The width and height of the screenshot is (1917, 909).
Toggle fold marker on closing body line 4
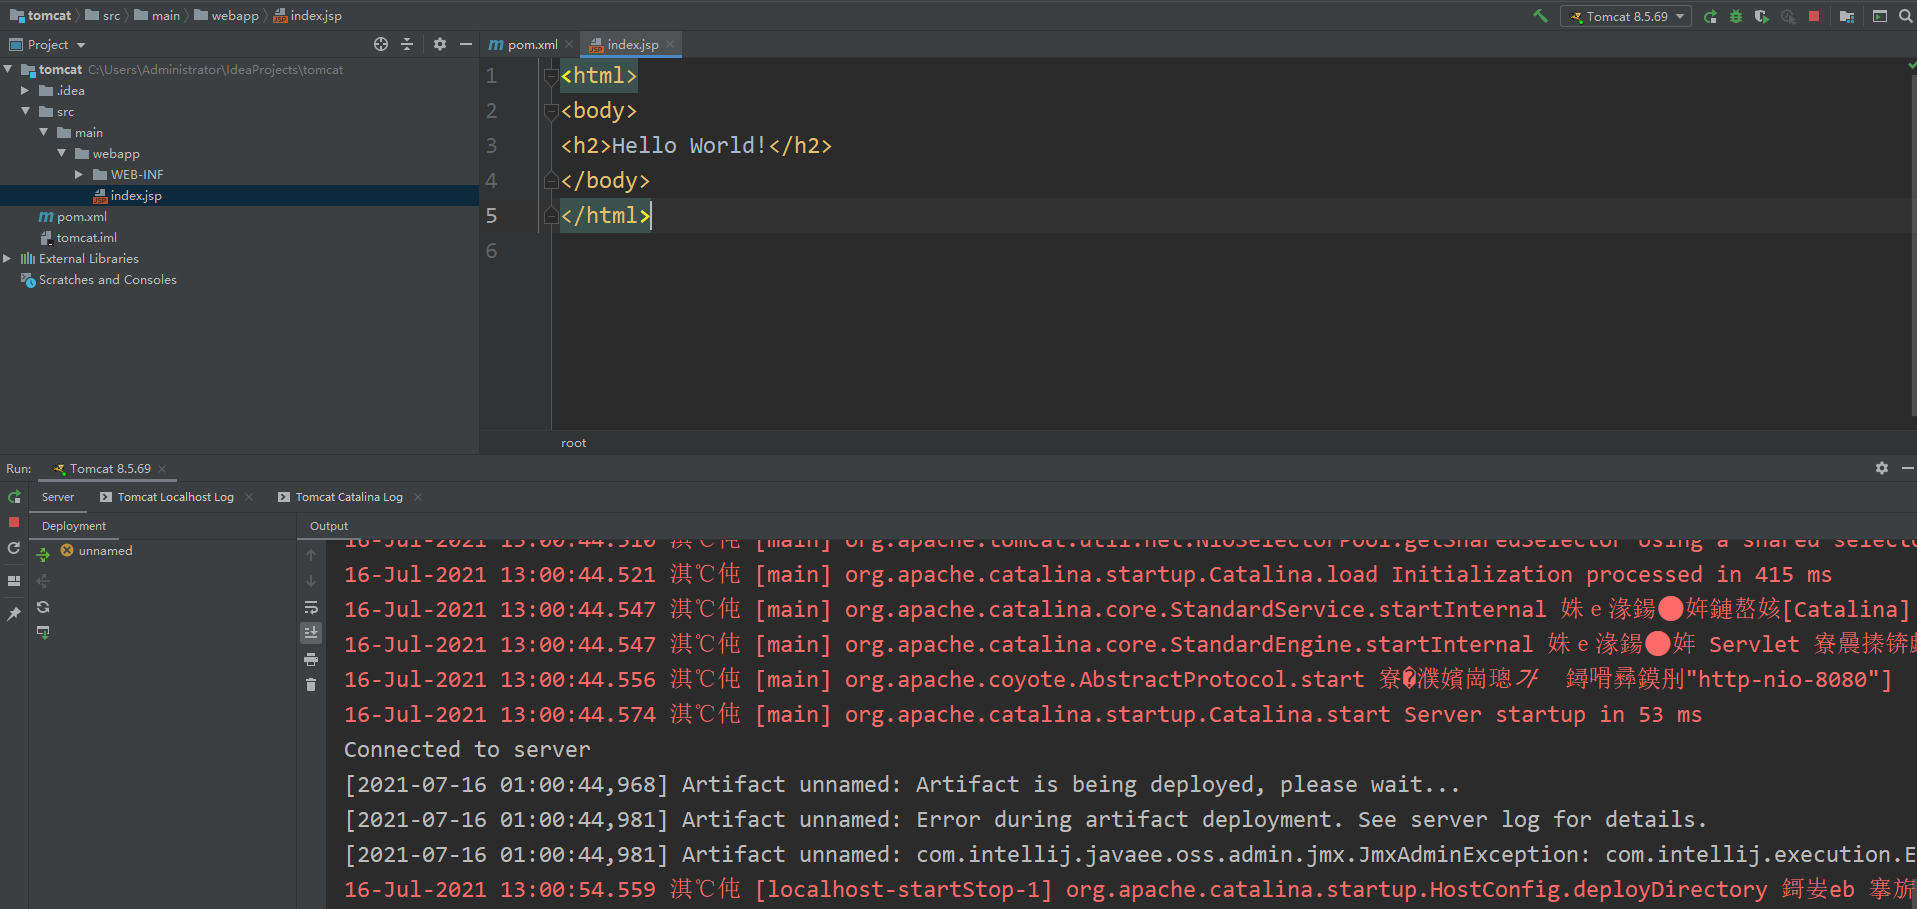(551, 181)
